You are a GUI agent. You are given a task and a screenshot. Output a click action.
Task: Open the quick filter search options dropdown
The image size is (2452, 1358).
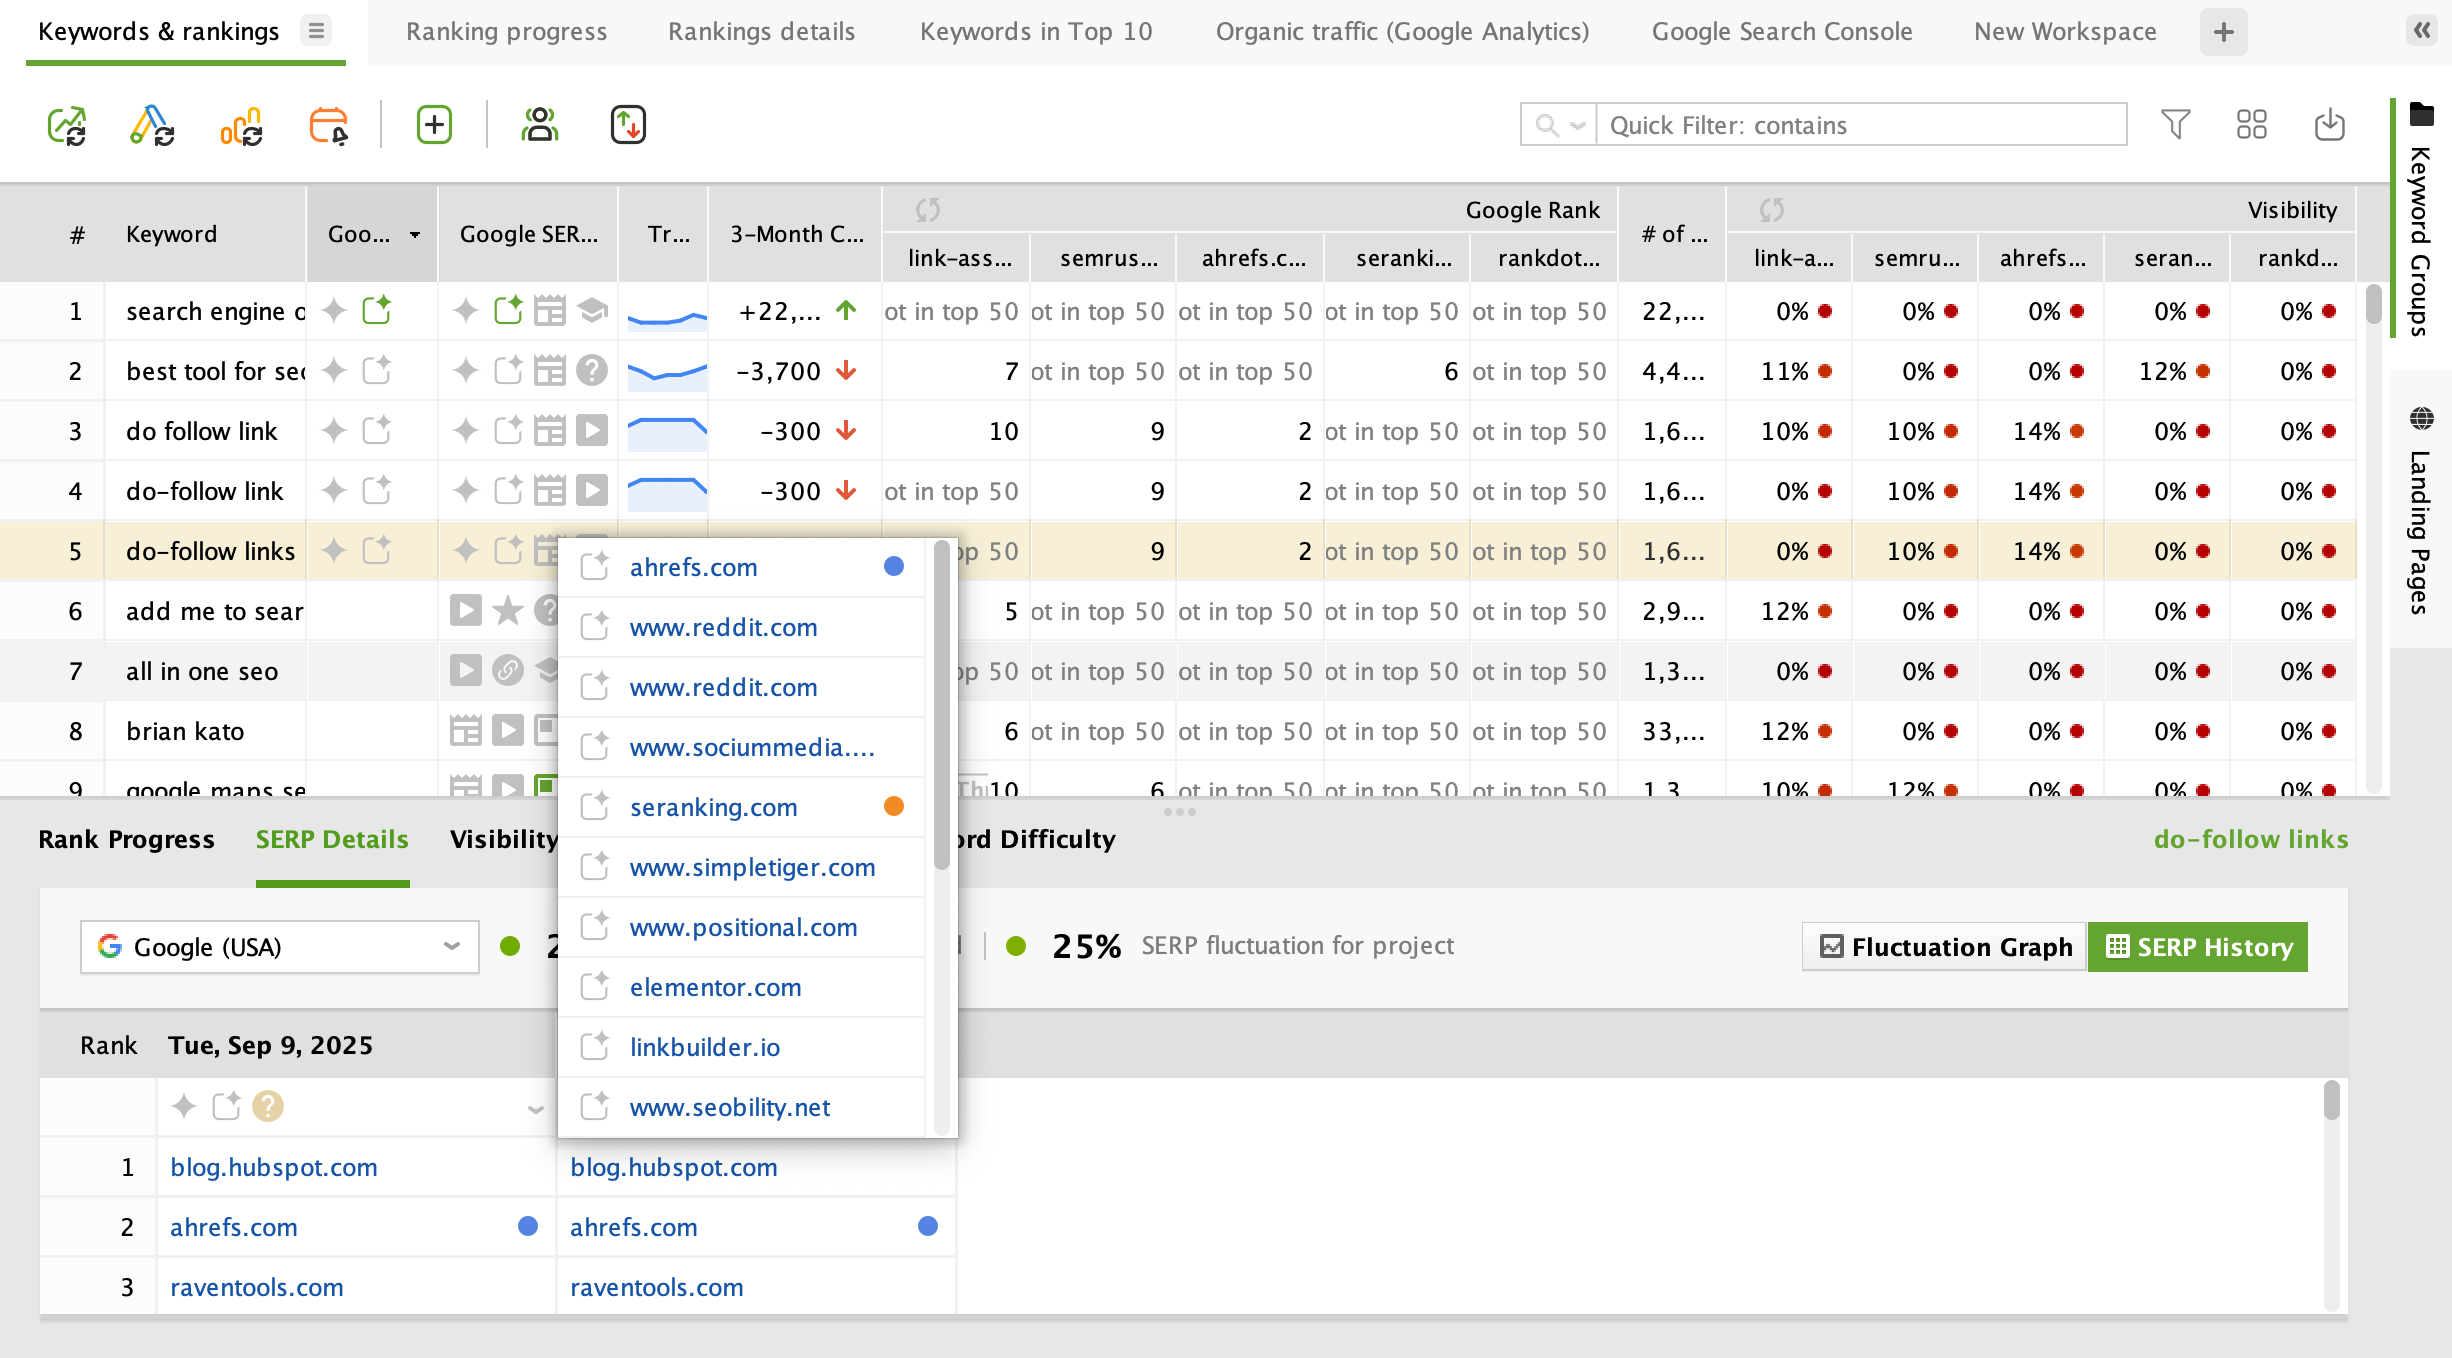(x=1558, y=125)
